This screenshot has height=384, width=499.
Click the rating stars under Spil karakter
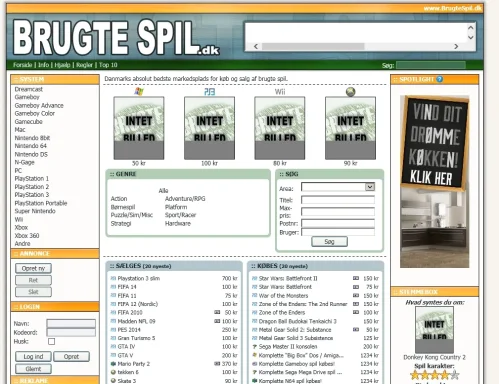[x=435, y=375]
